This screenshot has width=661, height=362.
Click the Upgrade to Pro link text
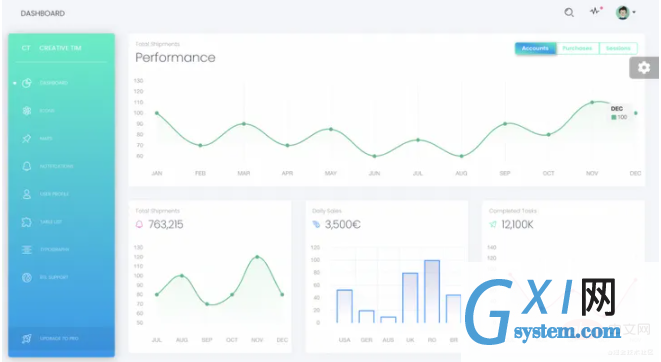click(x=59, y=338)
